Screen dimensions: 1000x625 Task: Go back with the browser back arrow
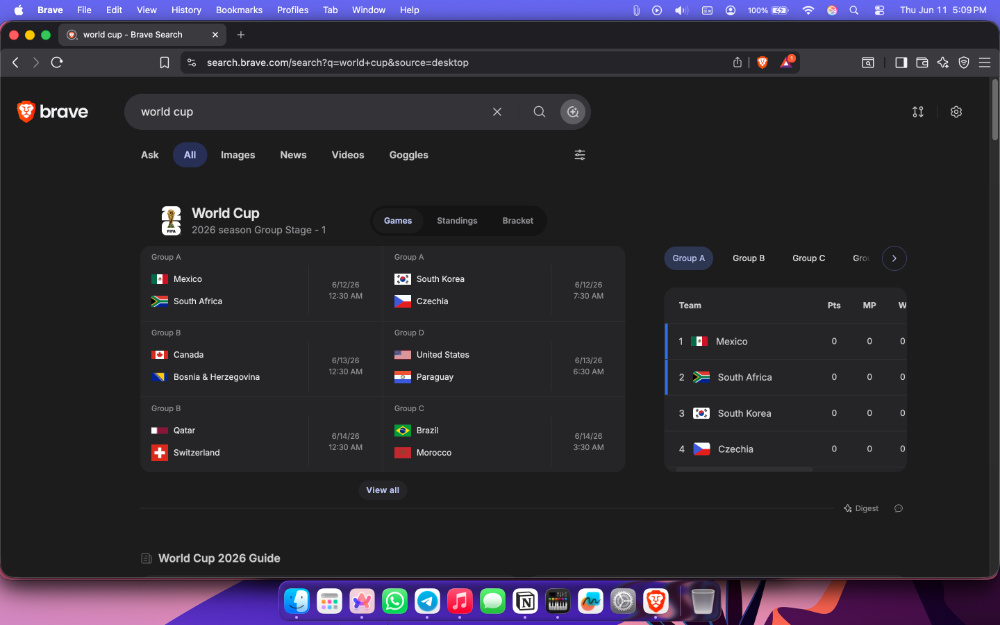15,62
